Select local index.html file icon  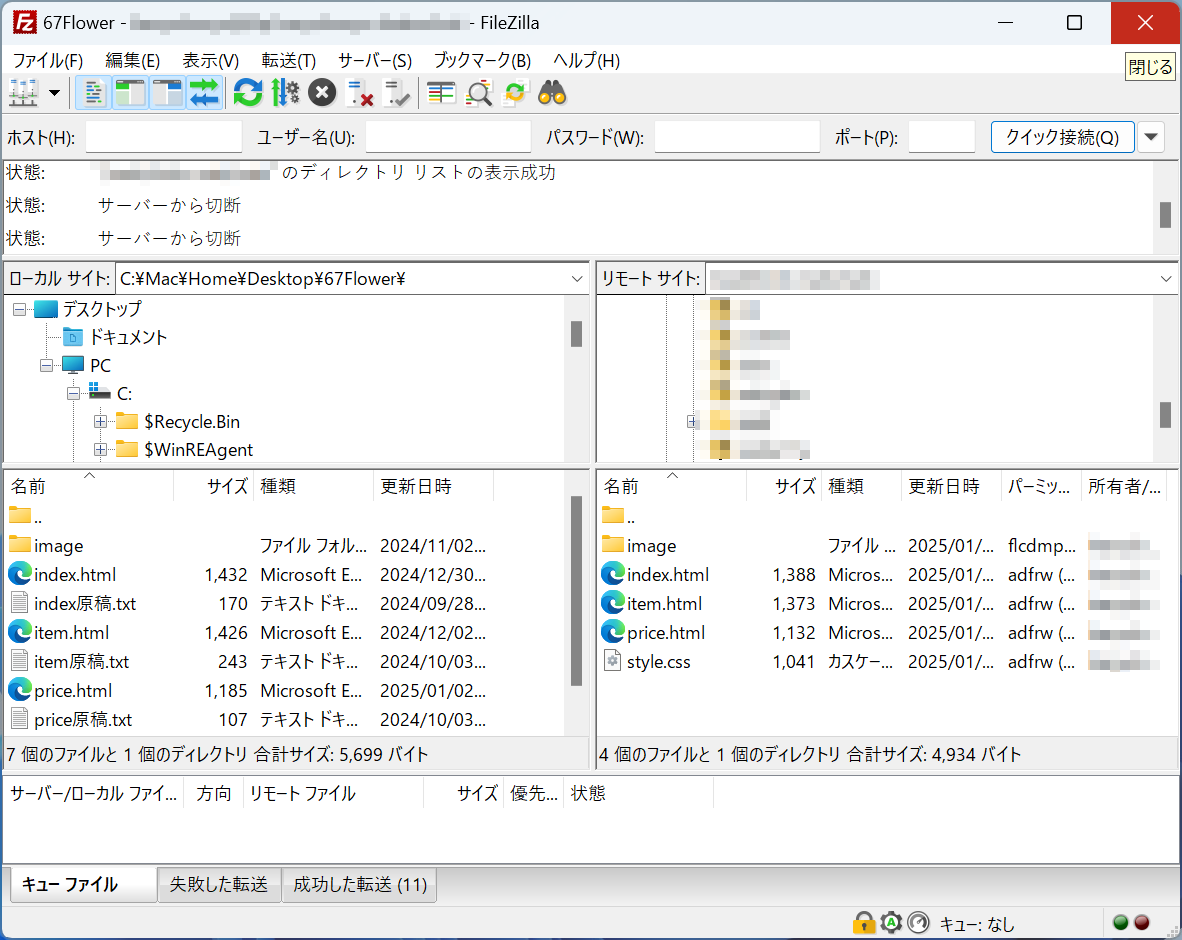[20, 574]
